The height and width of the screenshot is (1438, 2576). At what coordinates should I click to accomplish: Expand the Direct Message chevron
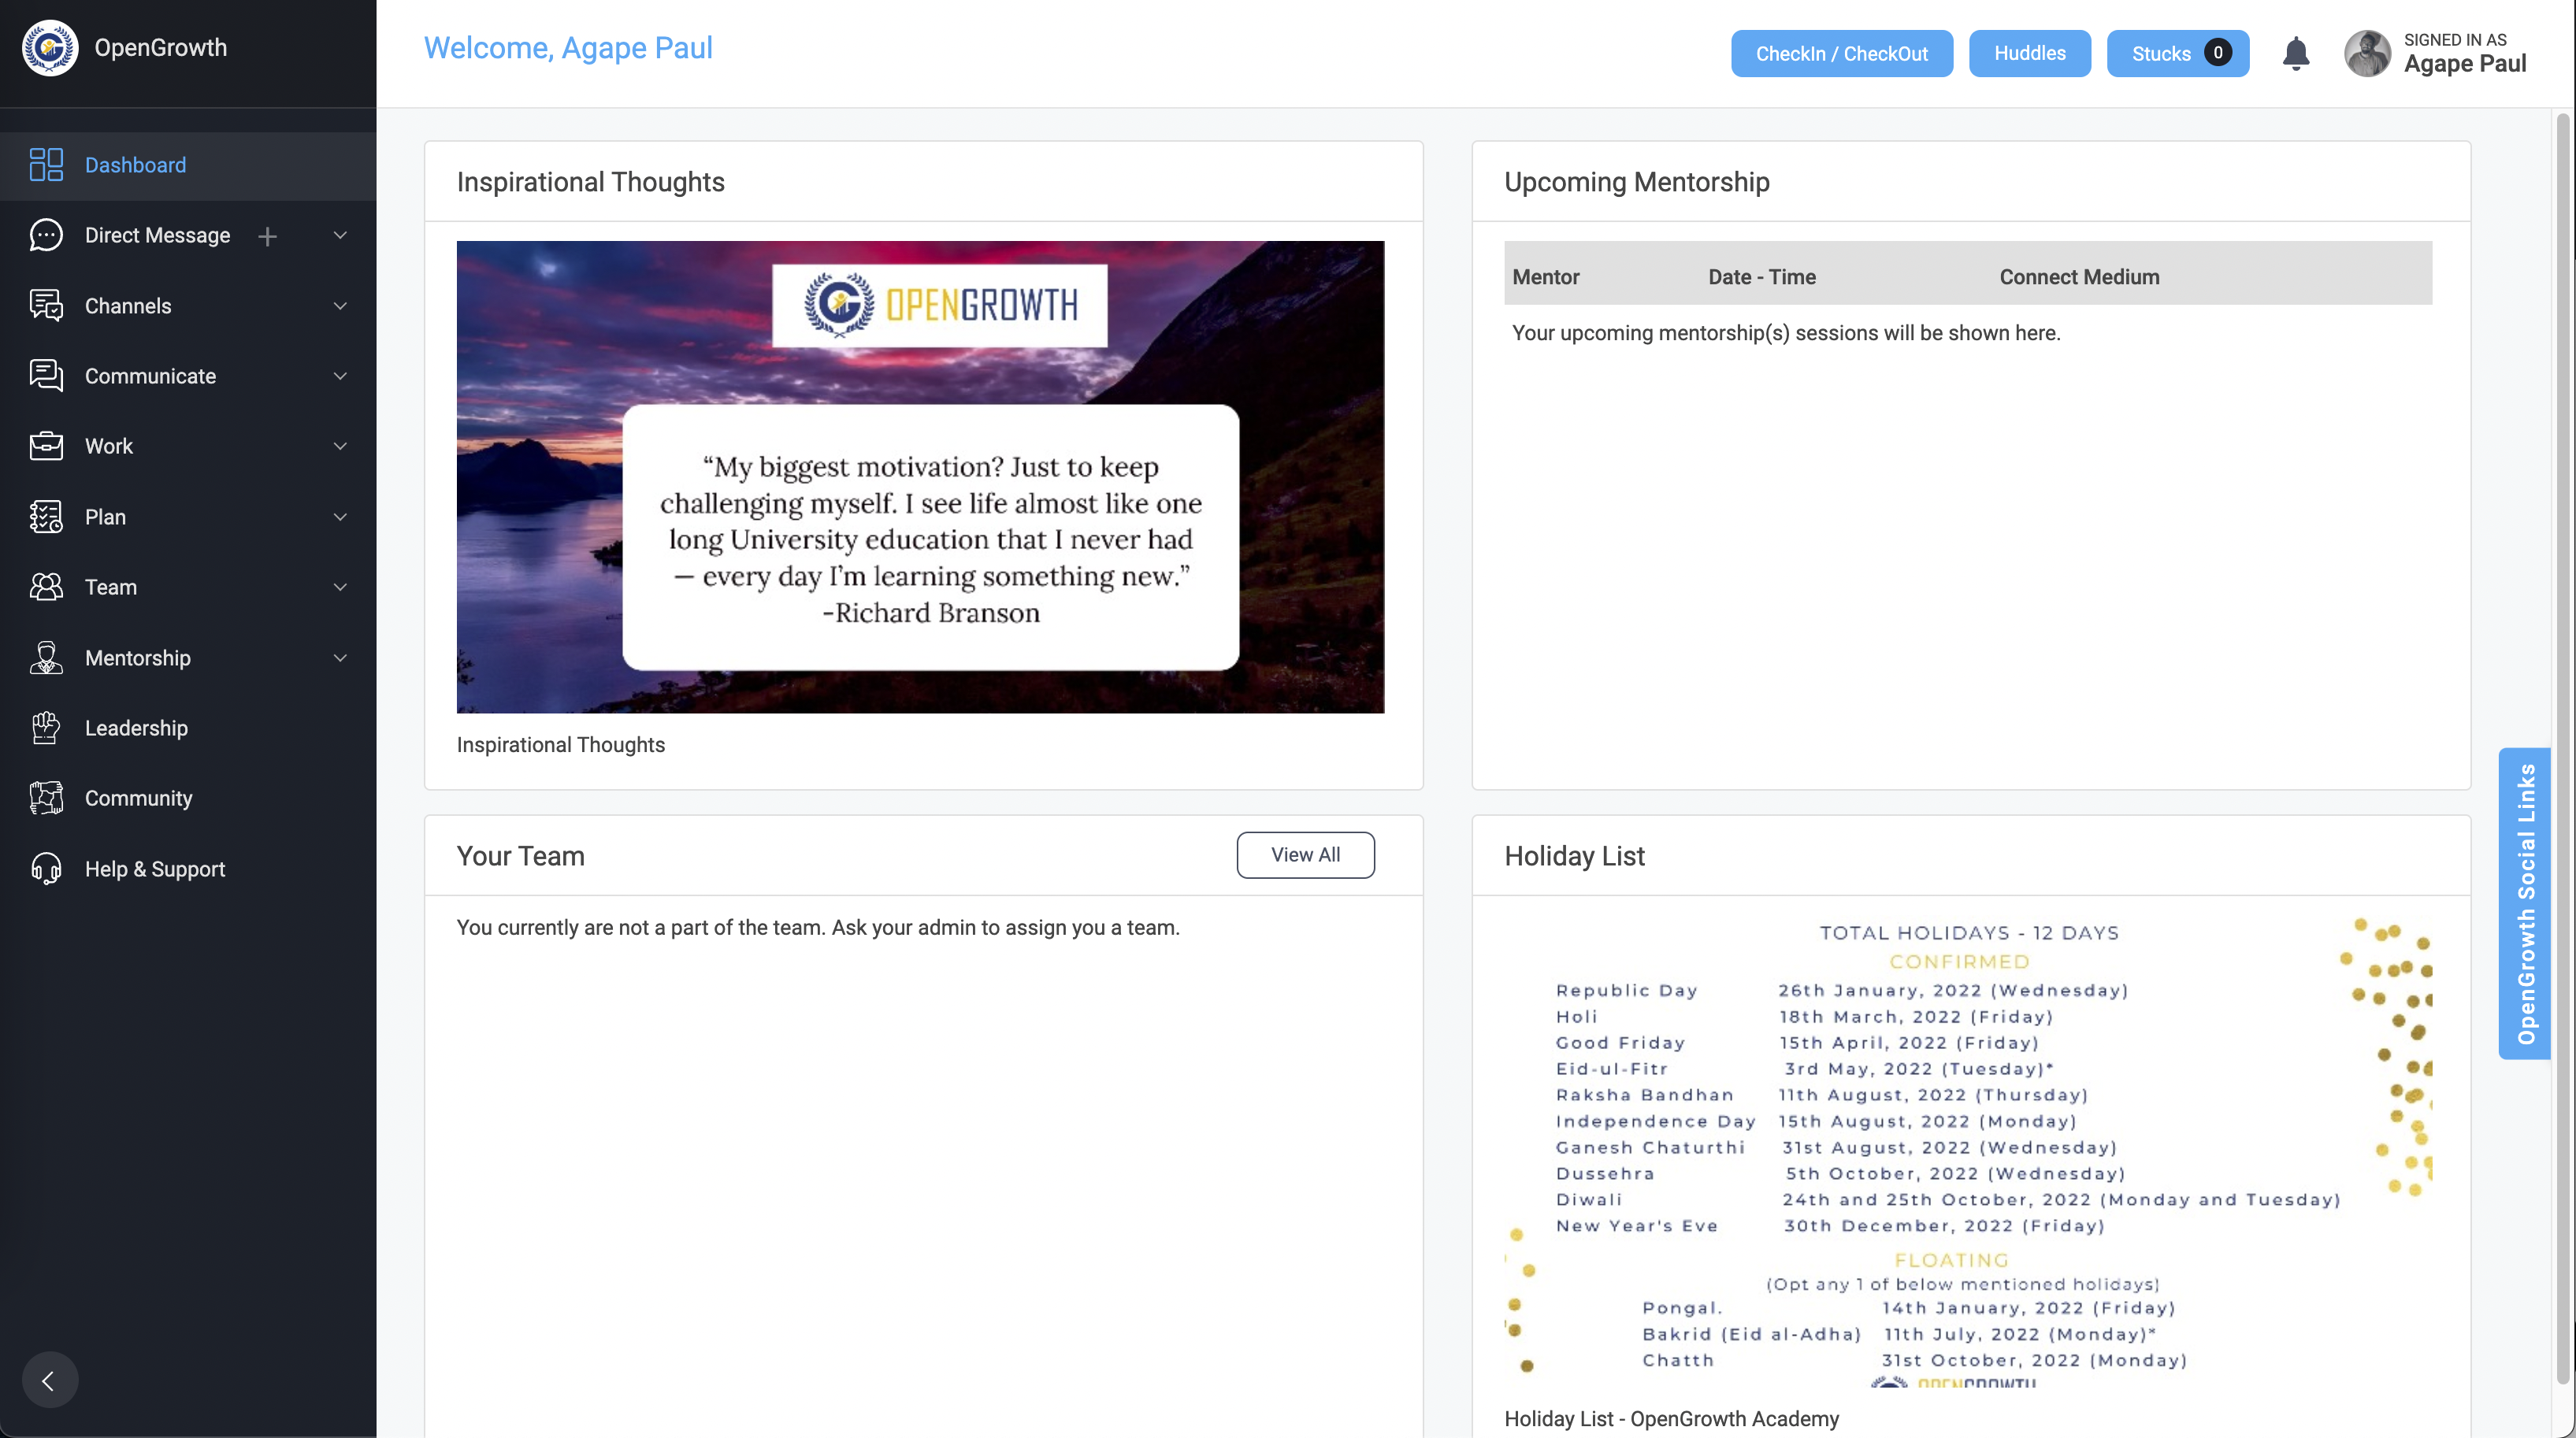pos(340,235)
